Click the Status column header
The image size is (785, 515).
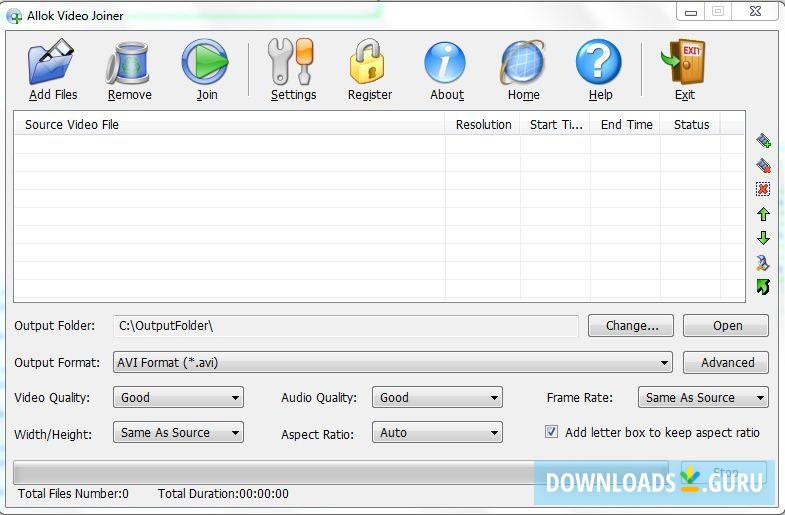690,125
